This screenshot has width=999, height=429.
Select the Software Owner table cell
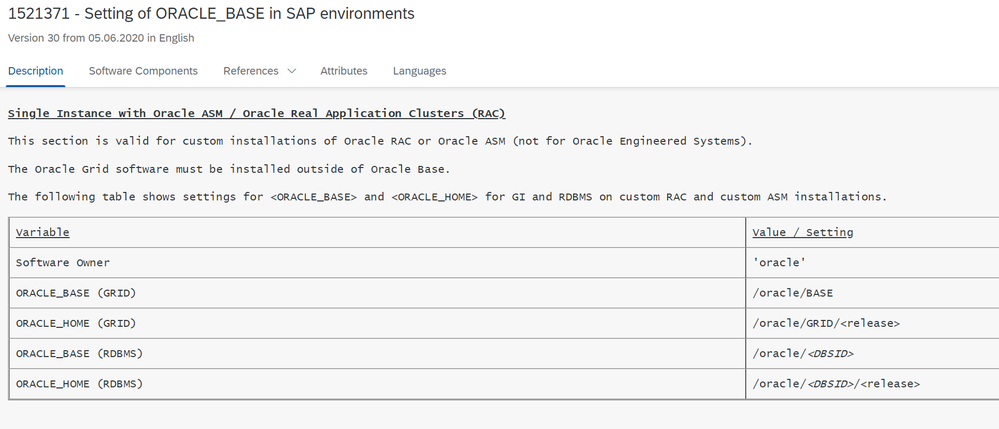pos(63,262)
